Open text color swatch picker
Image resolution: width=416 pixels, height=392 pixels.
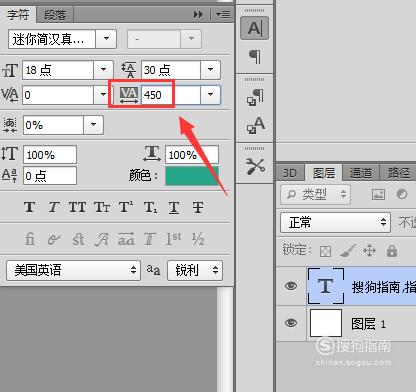(192, 176)
